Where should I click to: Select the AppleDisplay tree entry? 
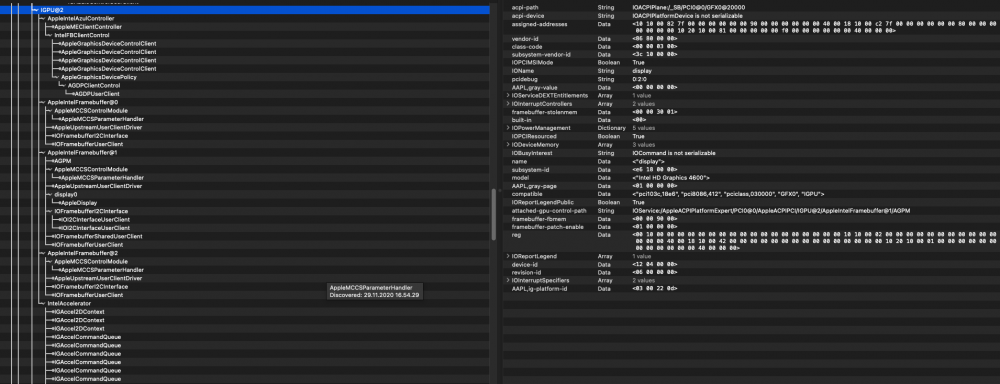[x=79, y=203]
